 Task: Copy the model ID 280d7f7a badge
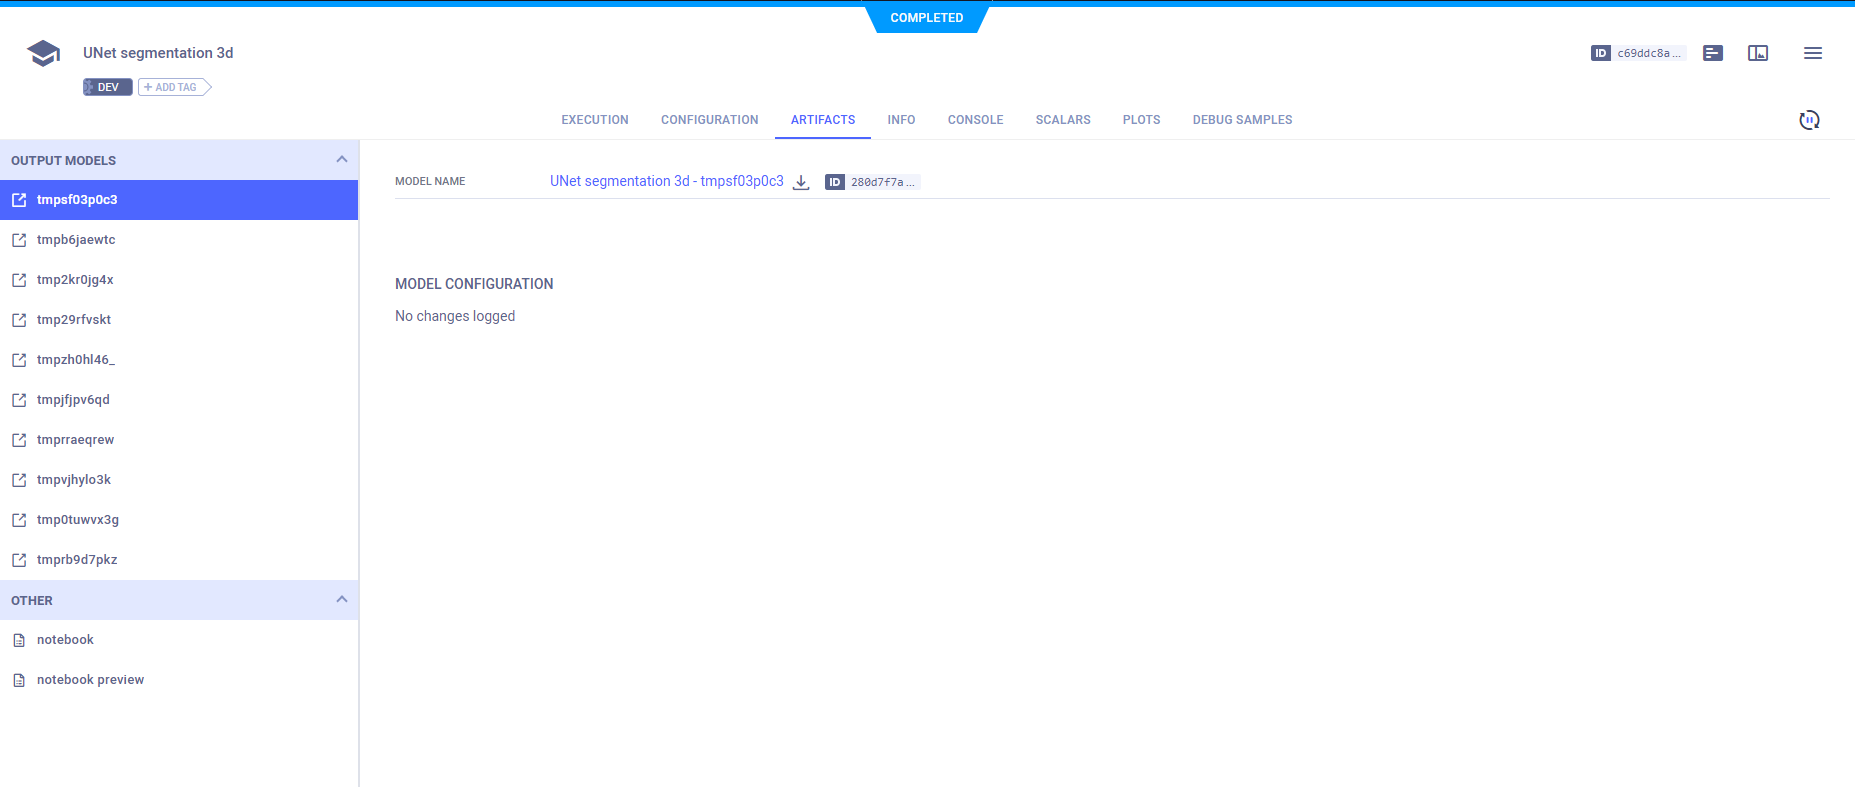coord(871,182)
